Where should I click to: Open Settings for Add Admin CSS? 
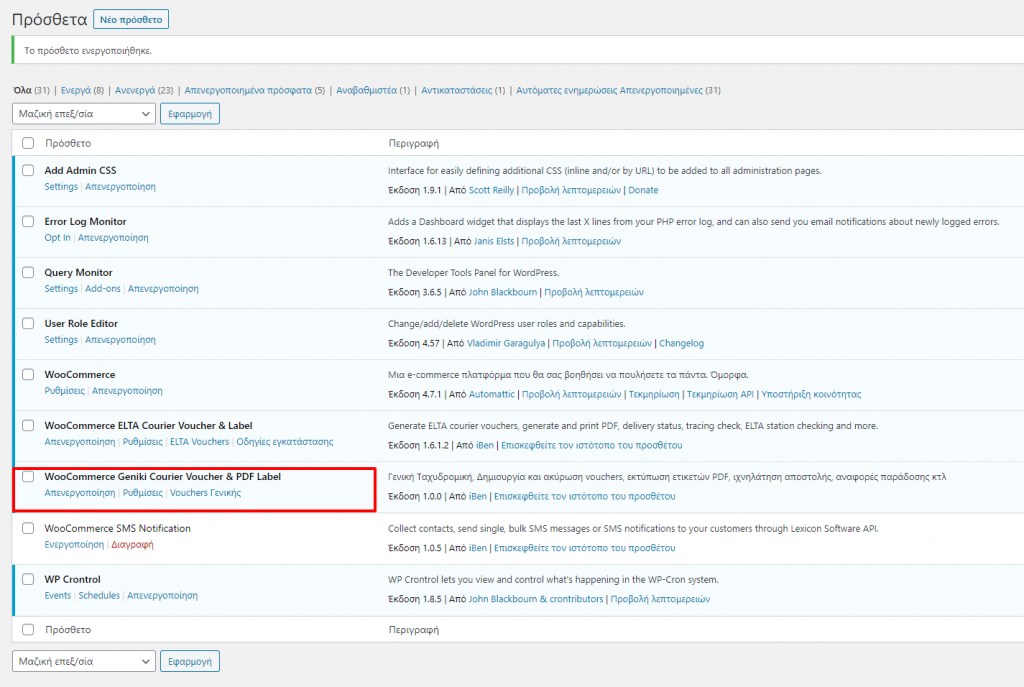point(61,187)
